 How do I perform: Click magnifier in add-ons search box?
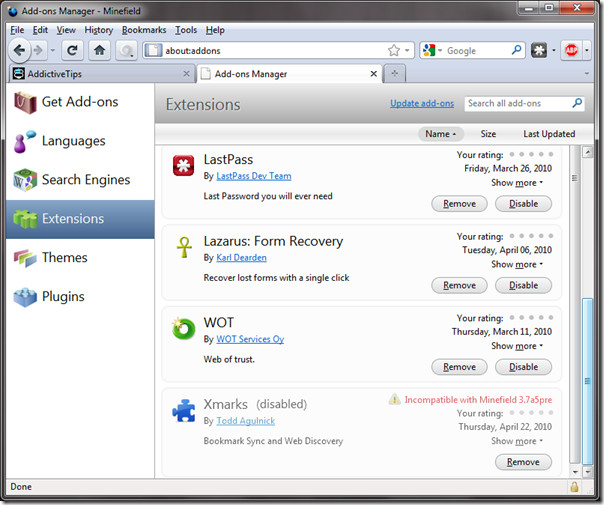[x=577, y=103]
